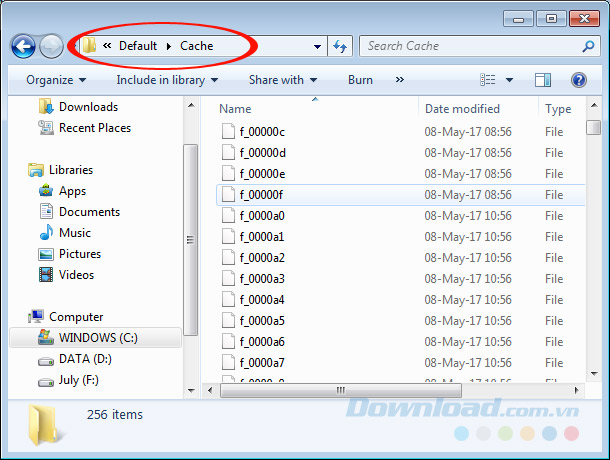This screenshot has height=460, width=610.
Task: Sort files by Date modified column
Action: [x=462, y=109]
